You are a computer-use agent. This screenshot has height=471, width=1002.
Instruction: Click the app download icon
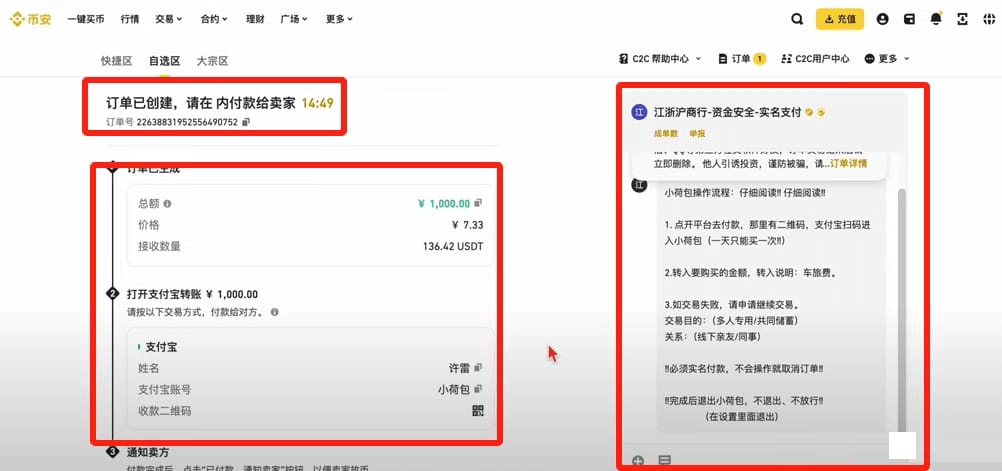click(x=963, y=19)
